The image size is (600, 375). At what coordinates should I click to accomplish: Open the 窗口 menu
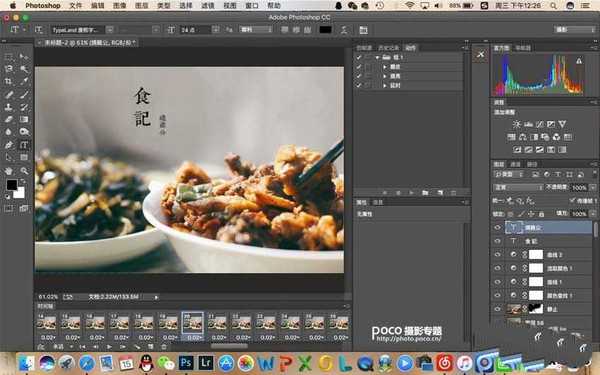coord(252,5)
